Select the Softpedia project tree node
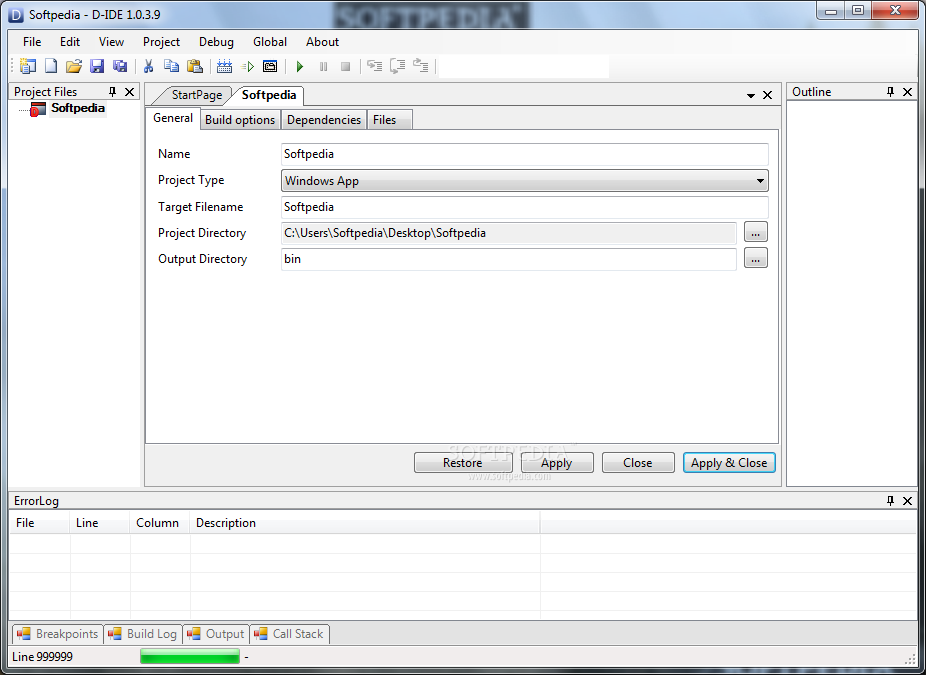 tap(77, 108)
